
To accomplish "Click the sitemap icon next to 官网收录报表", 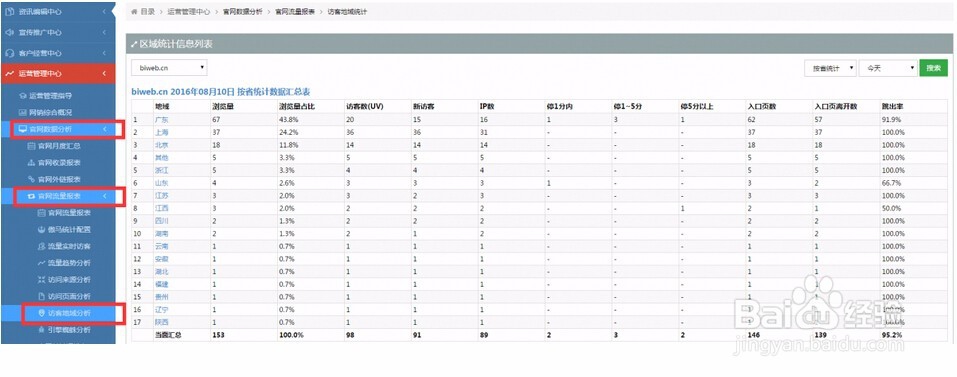I will coord(31,163).
